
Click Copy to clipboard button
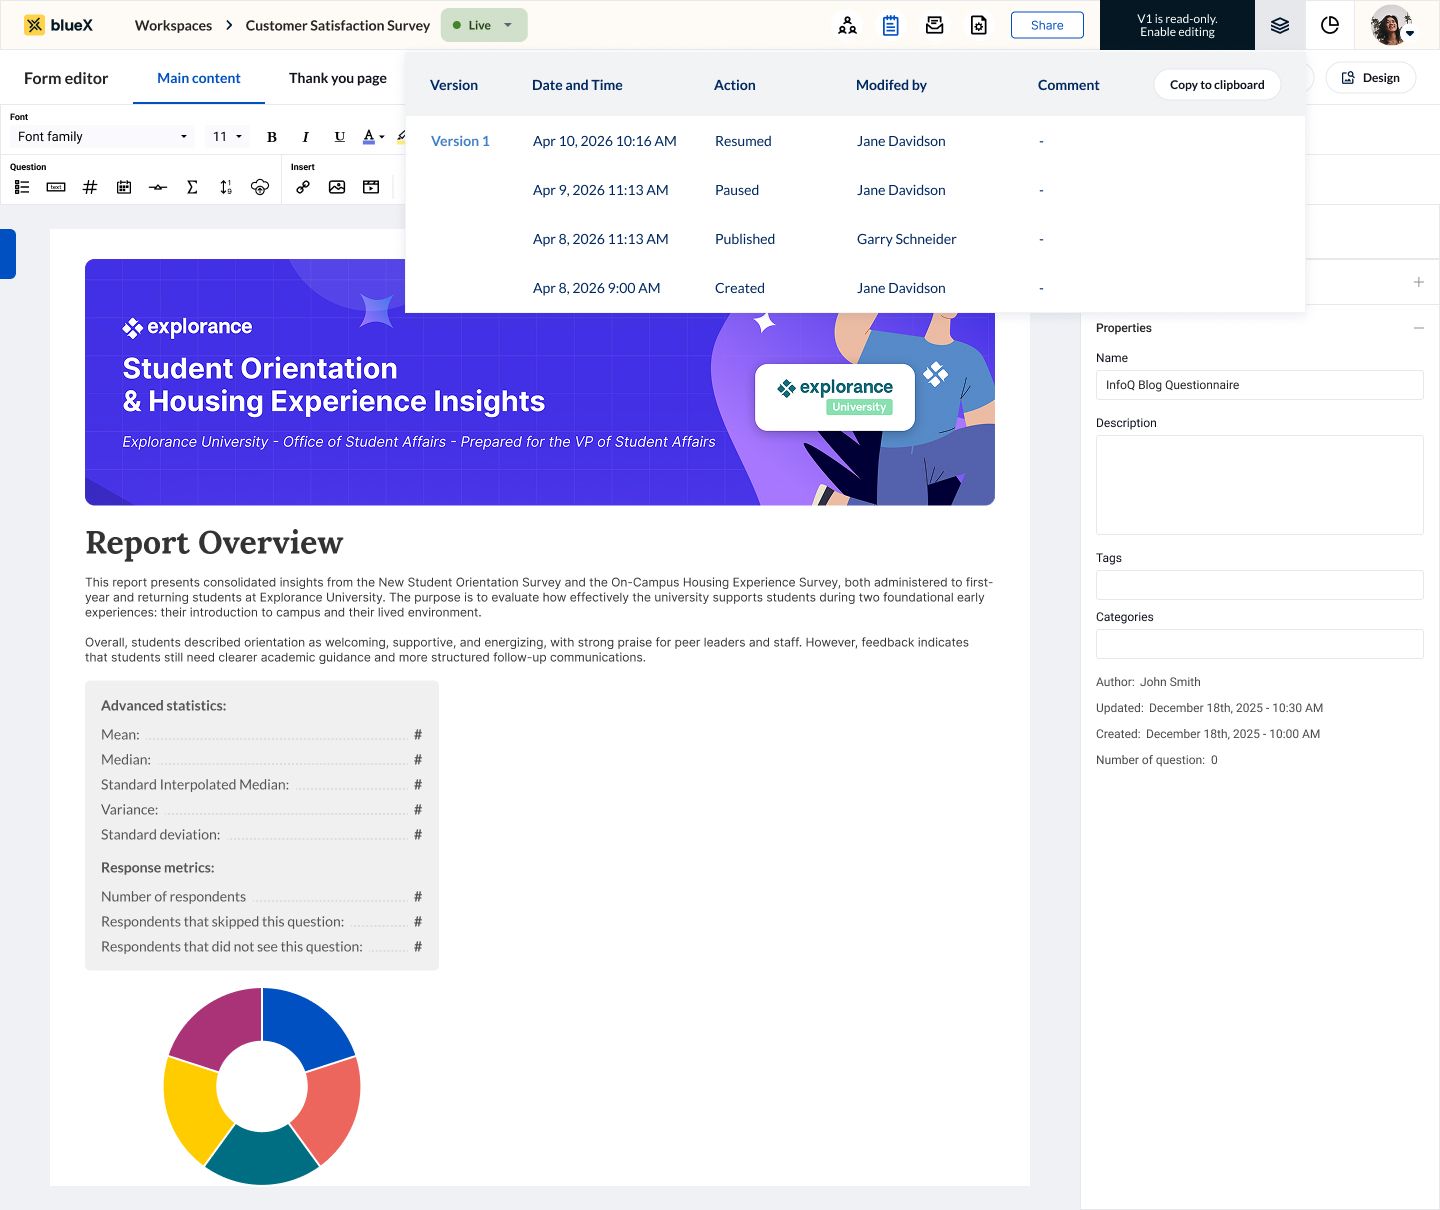1217,85
